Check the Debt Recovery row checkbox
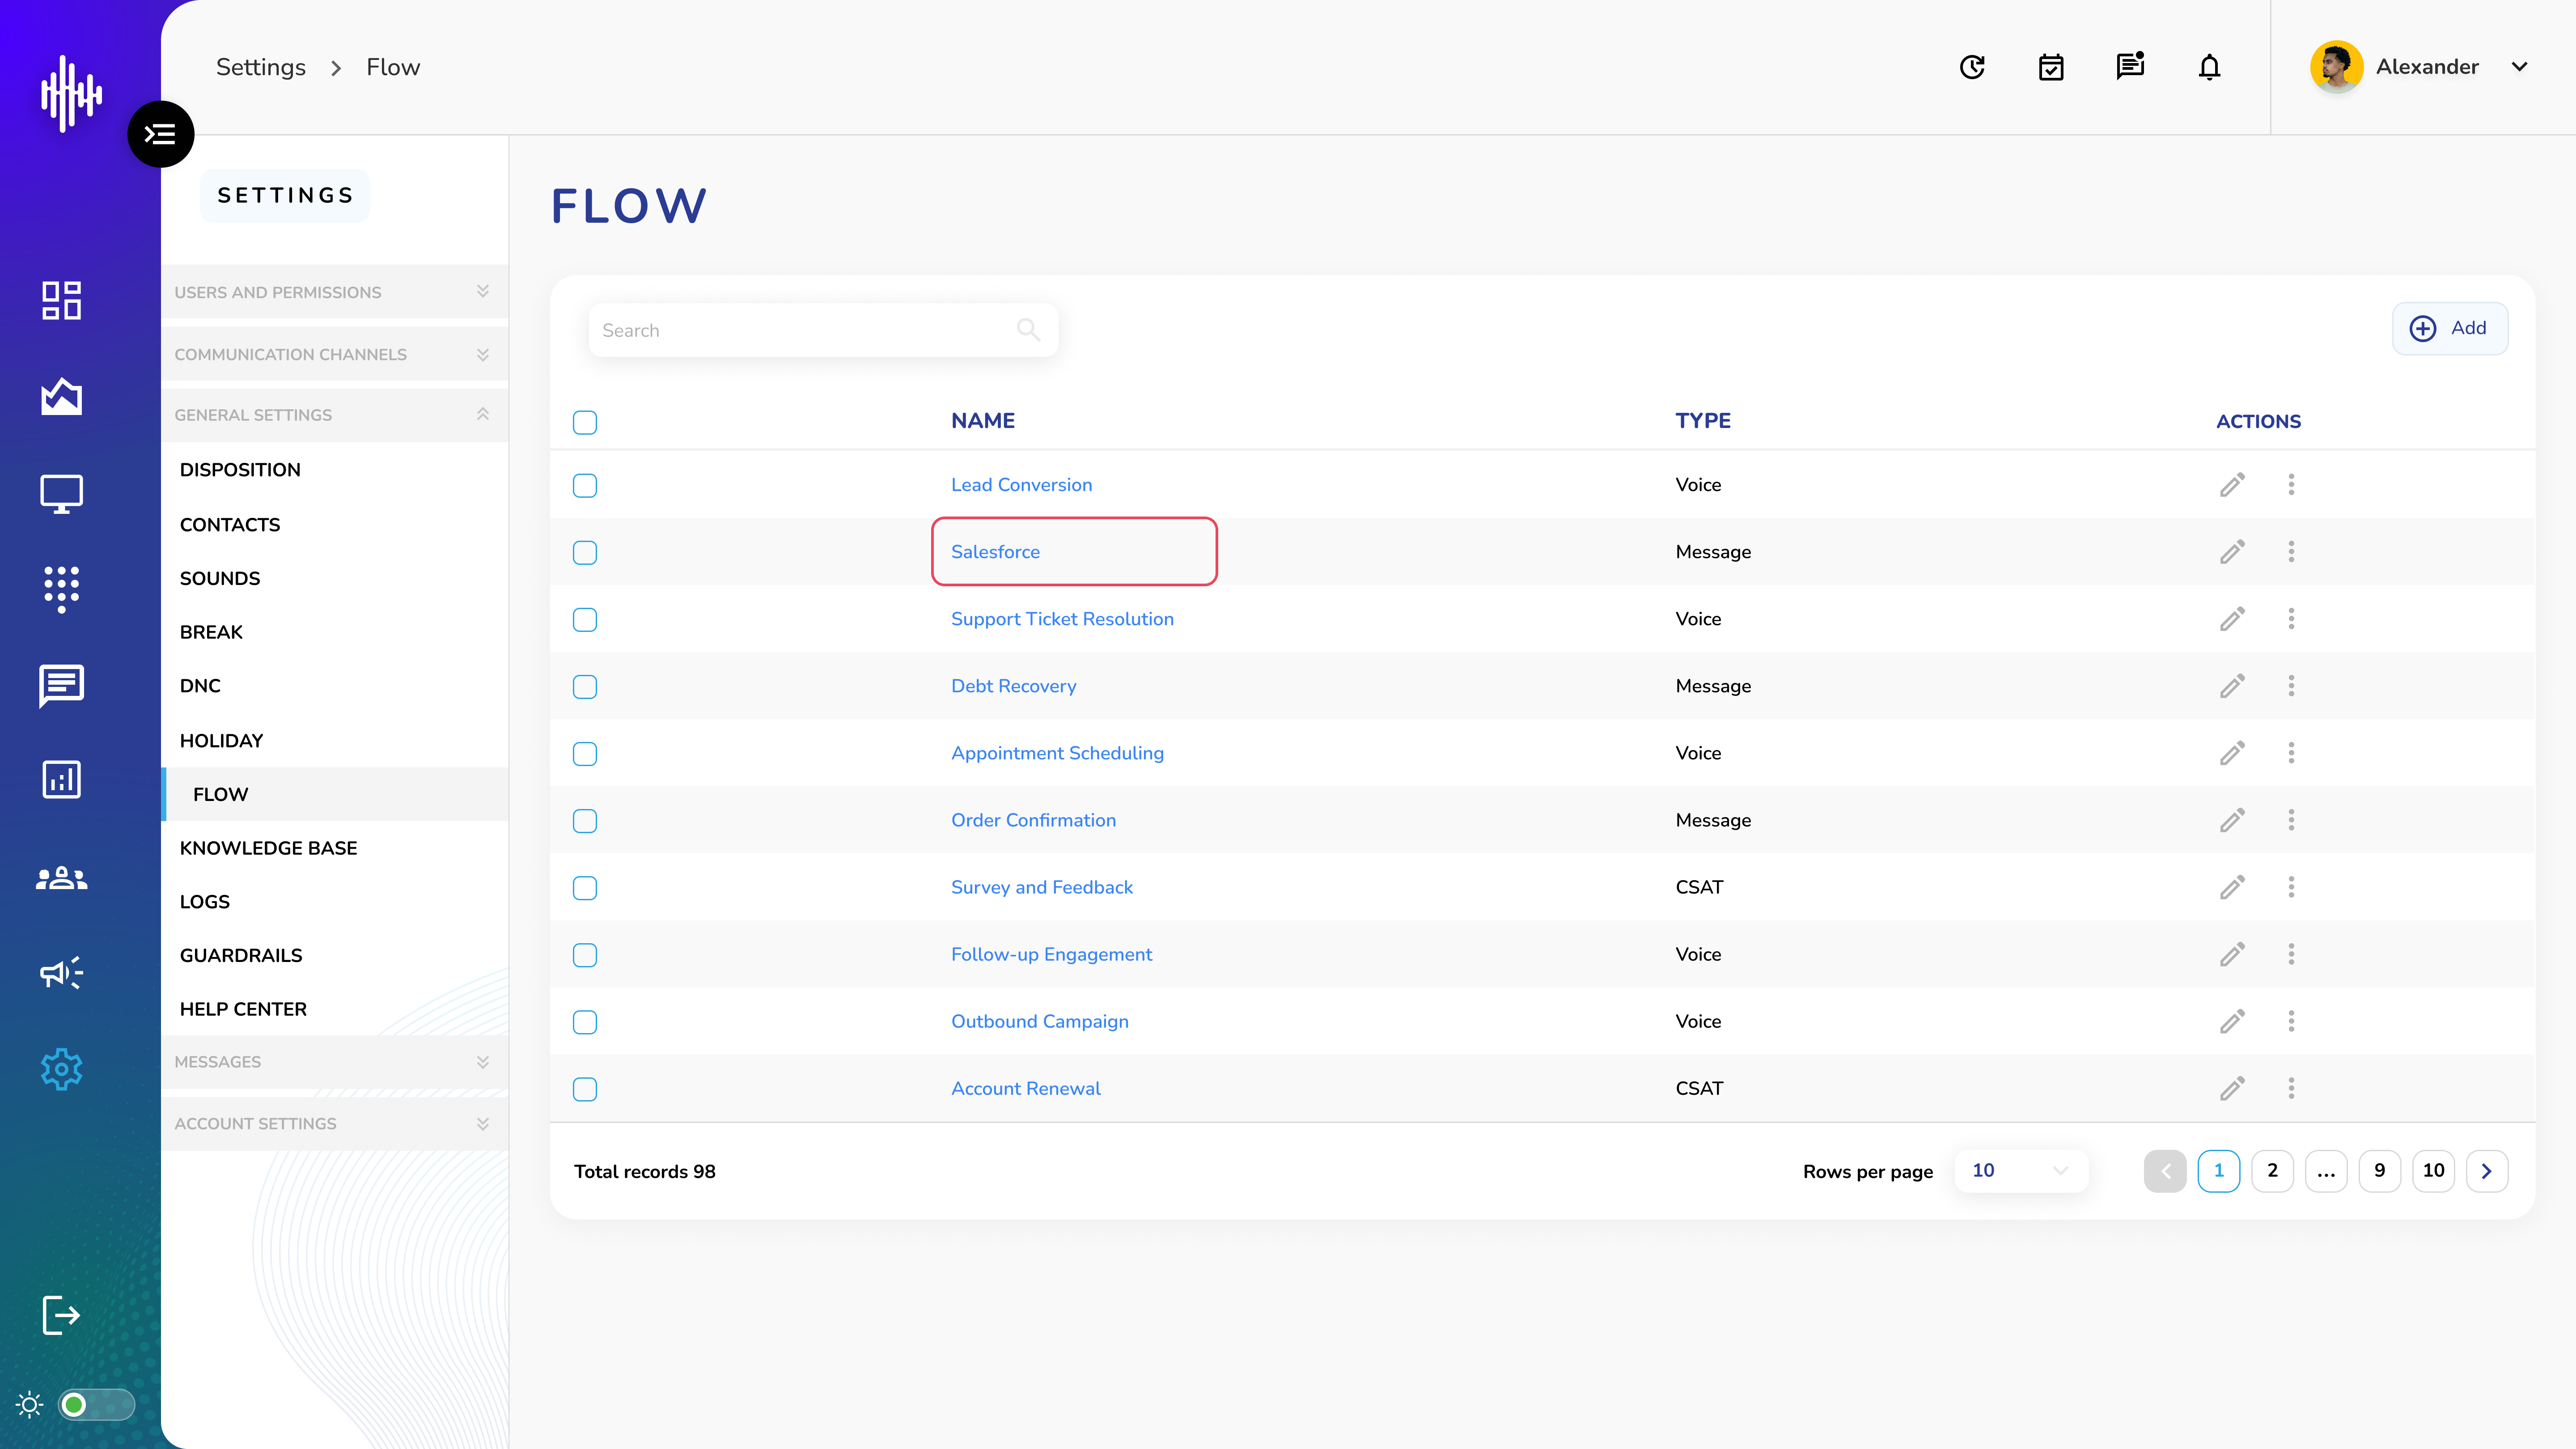This screenshot has height=1449, width=2576. [x=585, y=687]
